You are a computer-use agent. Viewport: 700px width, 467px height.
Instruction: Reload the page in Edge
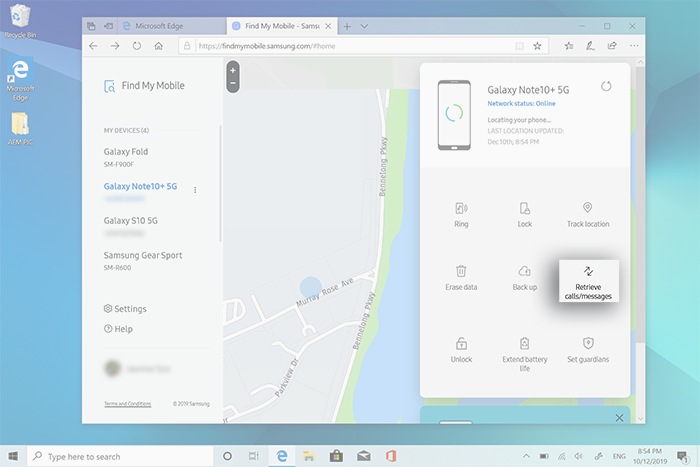(x=137, y=46)
